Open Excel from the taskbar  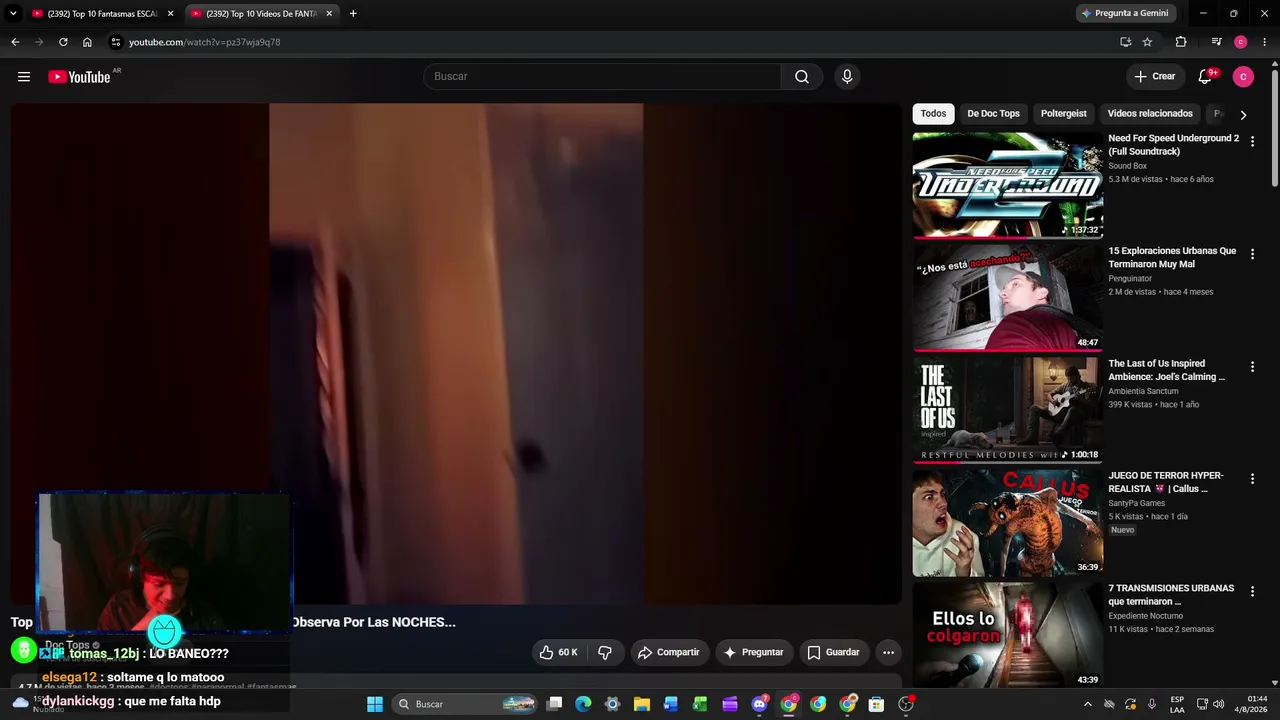(700, 704)
